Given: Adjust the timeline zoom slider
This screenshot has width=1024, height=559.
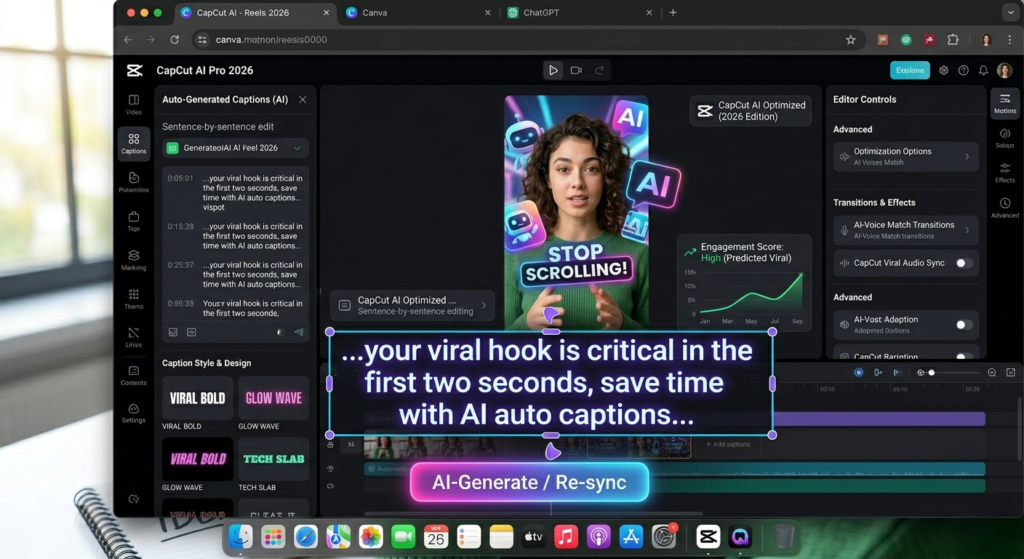Looking at the screenshot, I should point(932,372).
